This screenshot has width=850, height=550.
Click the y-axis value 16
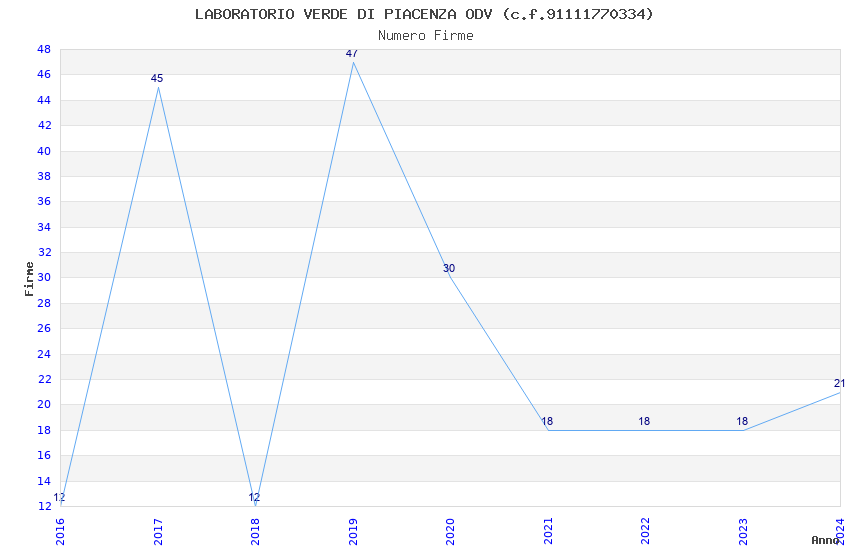(44, 455)
